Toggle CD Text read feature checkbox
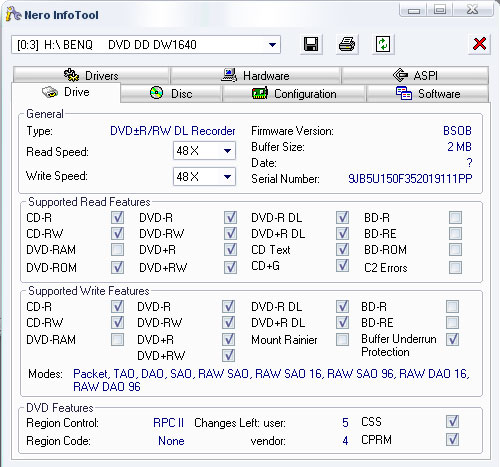The width and height of the screenshot is (500, 467). 342,249
